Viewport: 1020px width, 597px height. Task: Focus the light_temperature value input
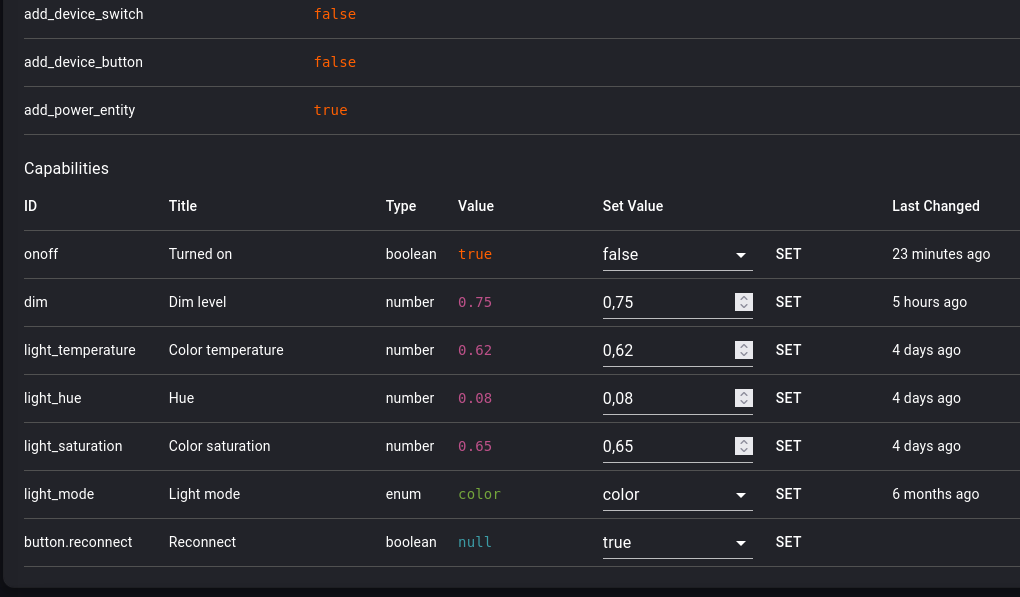[x=666, y=351]
